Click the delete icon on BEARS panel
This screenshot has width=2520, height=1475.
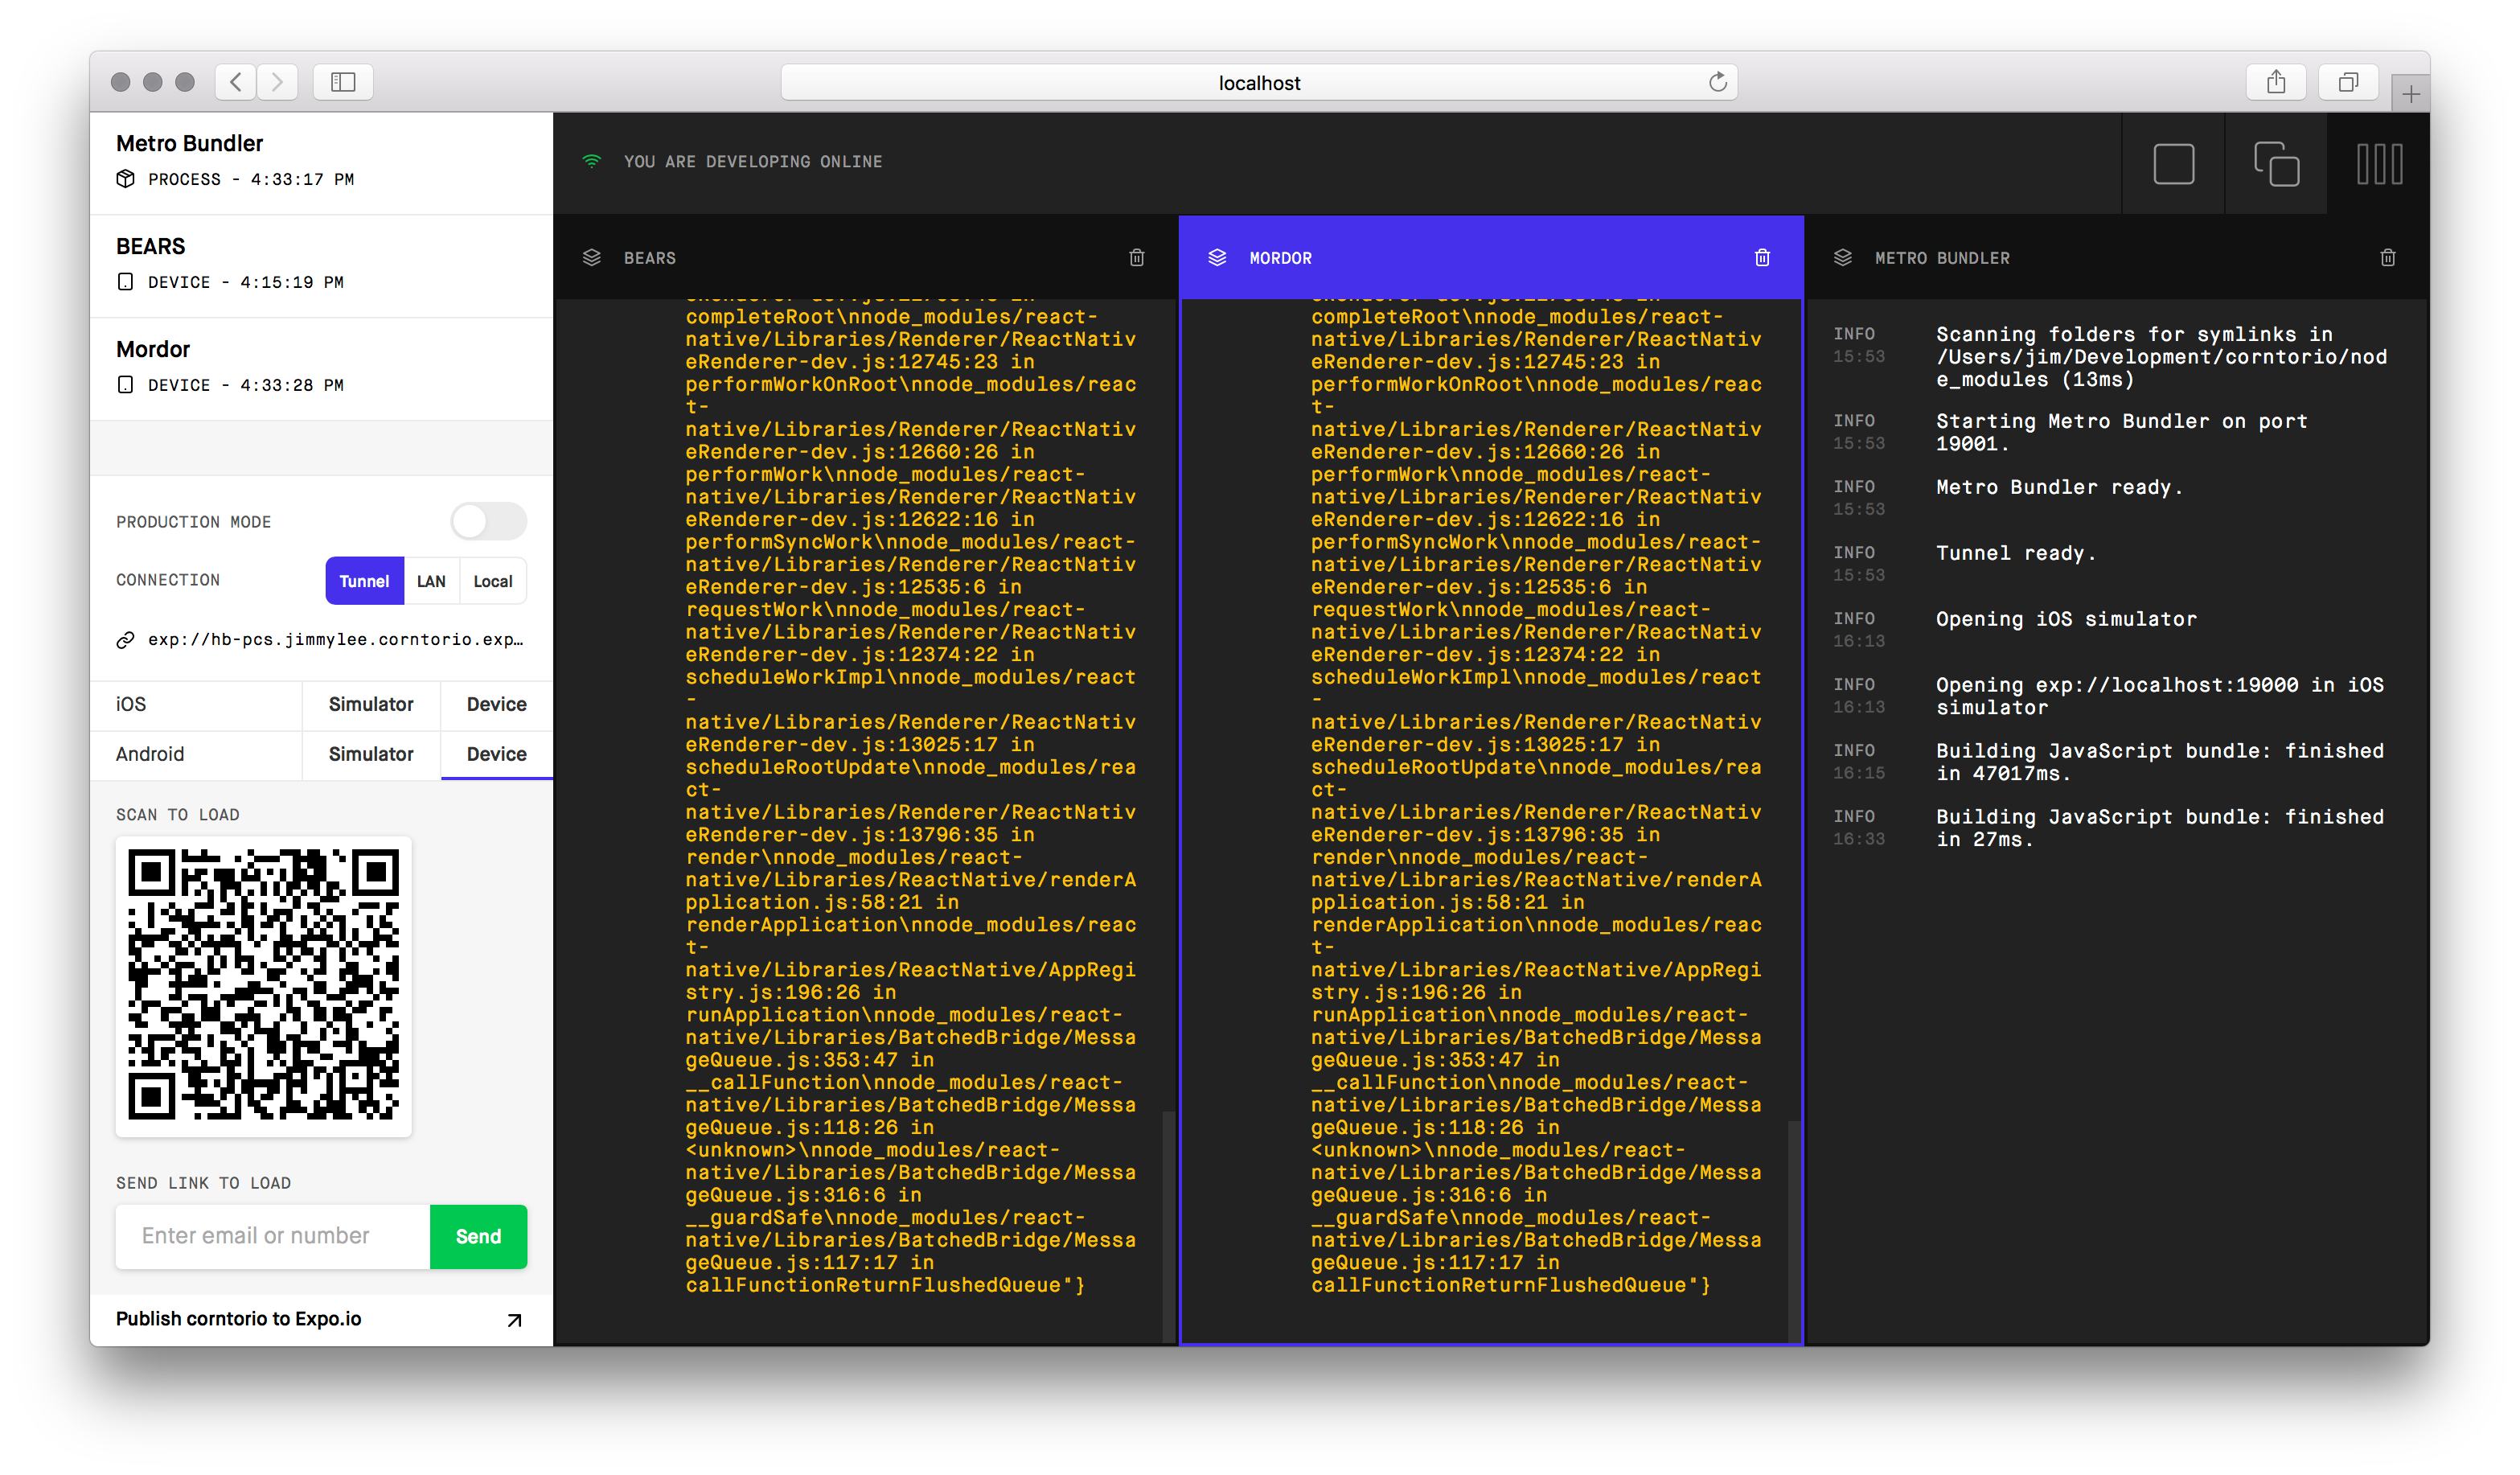pos(1137,258)
